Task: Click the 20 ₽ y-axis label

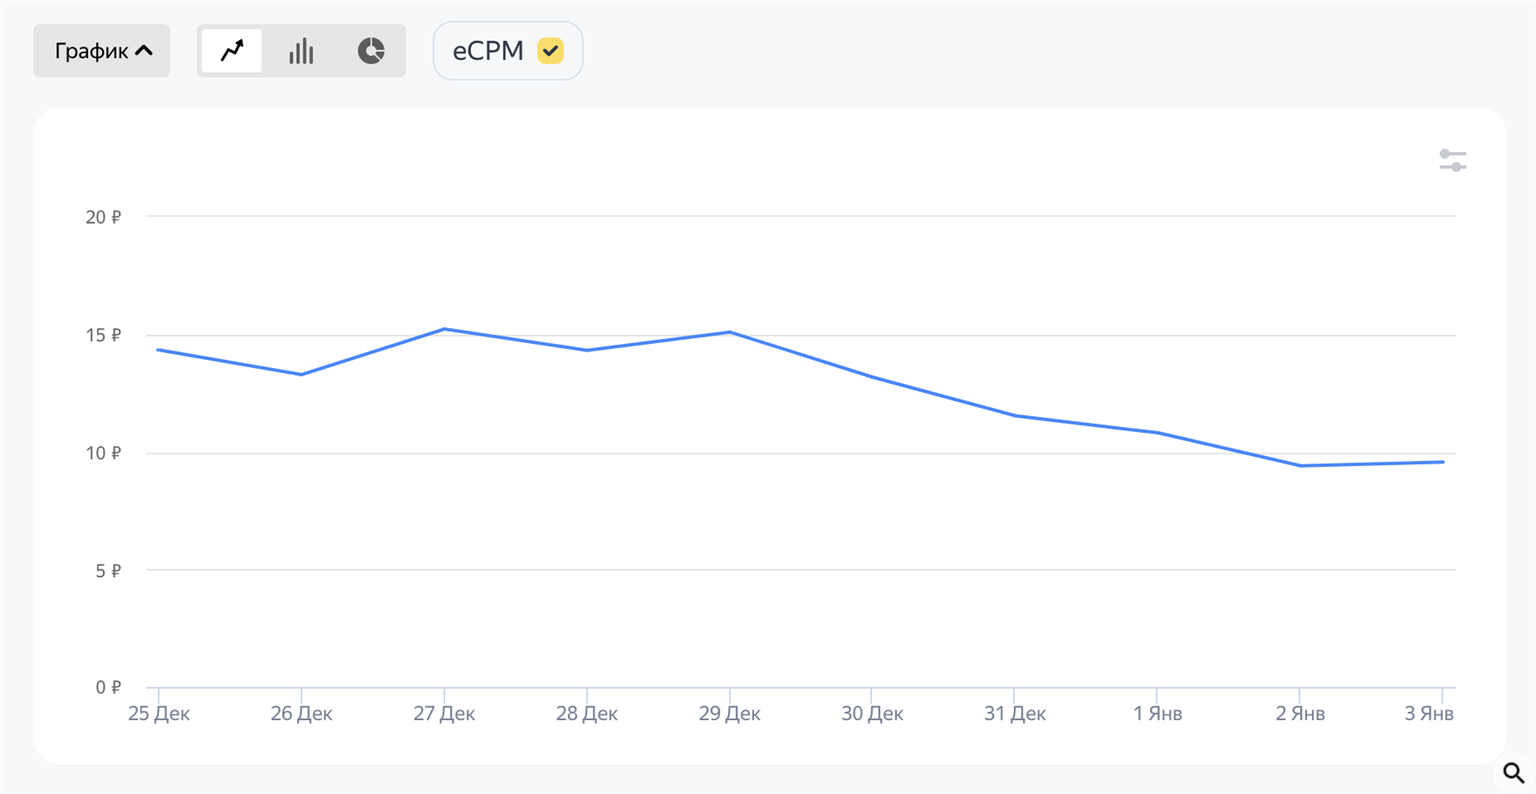Action: click(x=103, y=217)
